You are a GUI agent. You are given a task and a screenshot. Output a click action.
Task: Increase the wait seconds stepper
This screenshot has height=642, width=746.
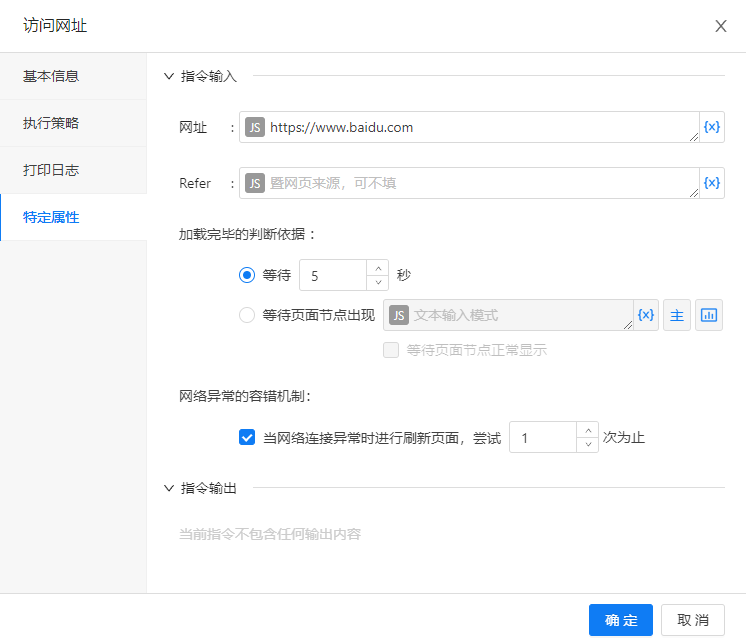coord(378,268)
